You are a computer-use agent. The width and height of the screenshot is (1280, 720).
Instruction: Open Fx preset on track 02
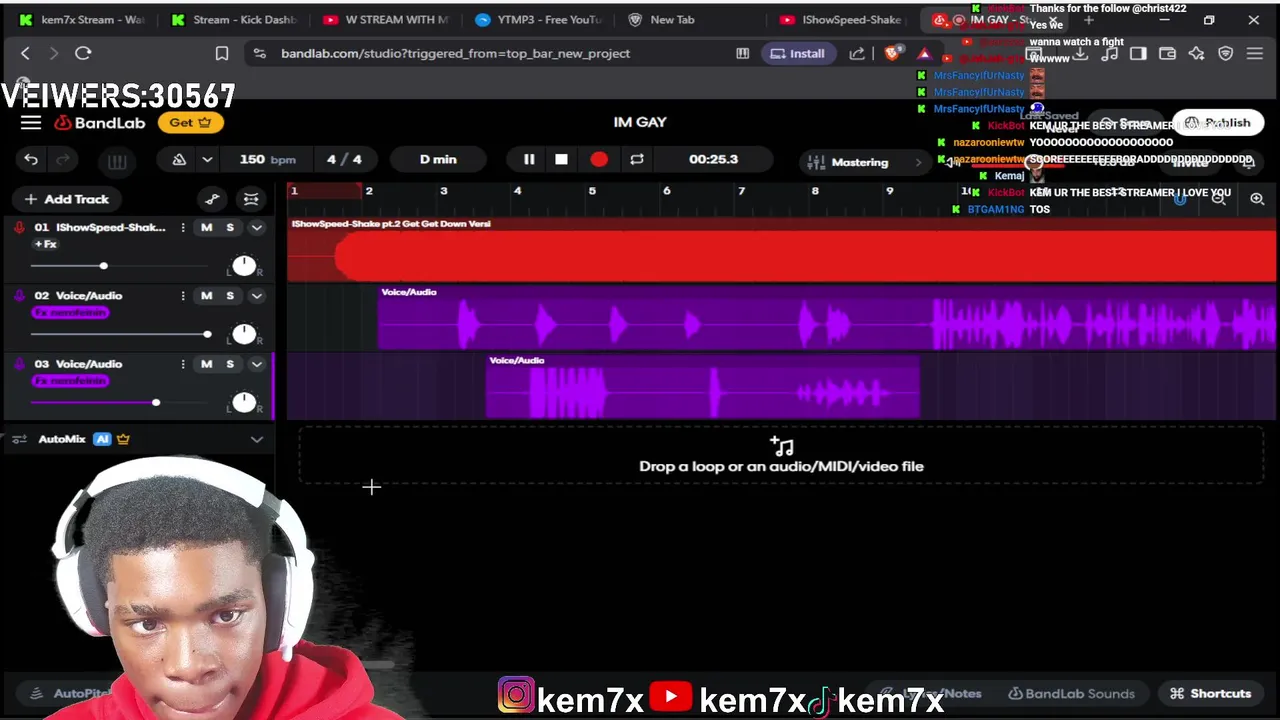(x=70, y=313)
